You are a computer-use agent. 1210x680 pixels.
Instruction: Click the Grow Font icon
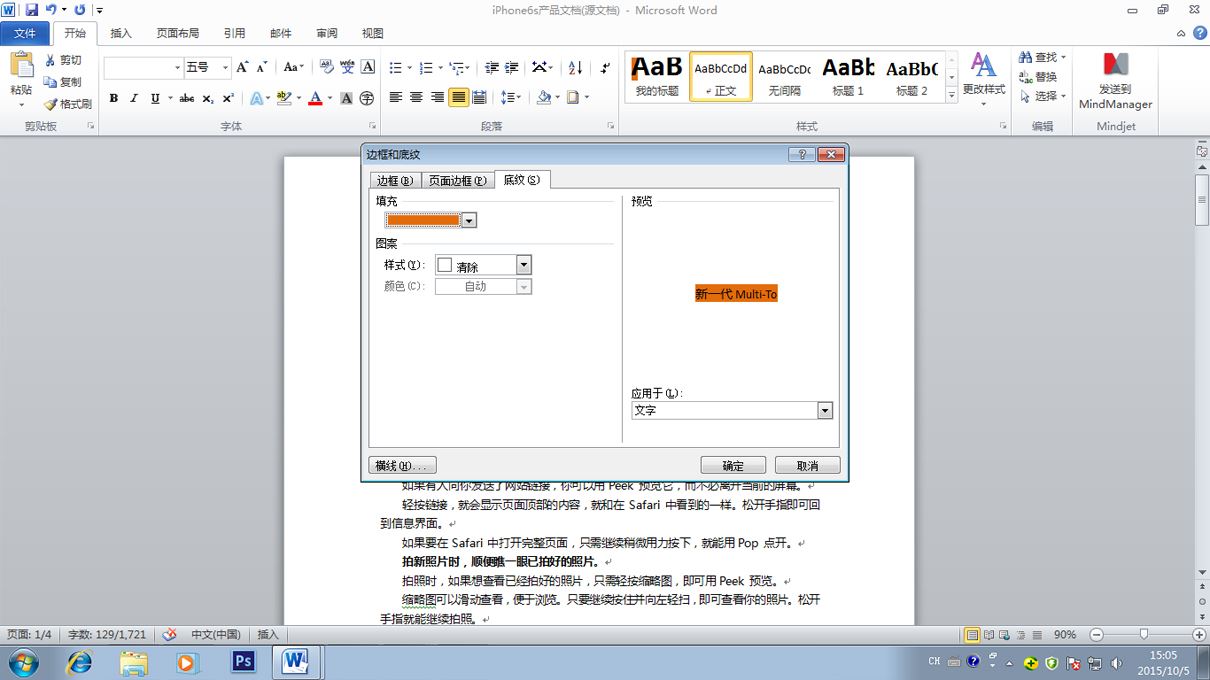pos(242,67)
